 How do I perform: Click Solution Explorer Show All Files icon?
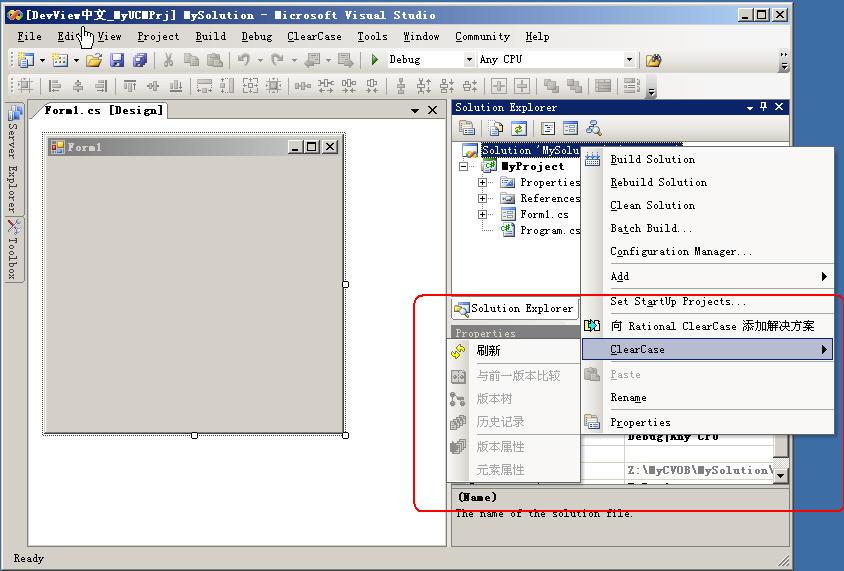coord(496,128)
